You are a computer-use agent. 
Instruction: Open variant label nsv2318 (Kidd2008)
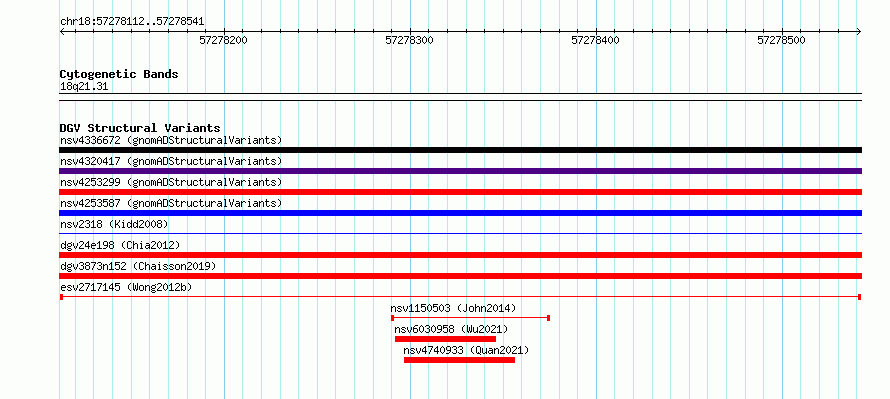pos(114,224)
